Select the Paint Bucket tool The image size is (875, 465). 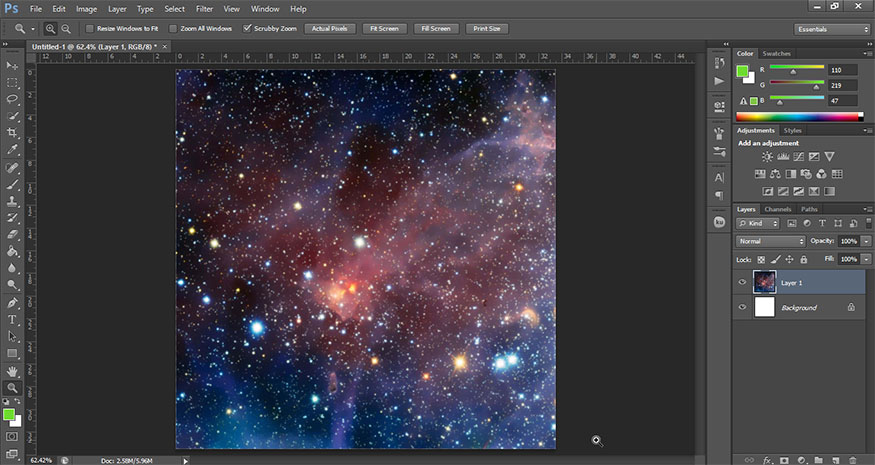coord(12,251)
